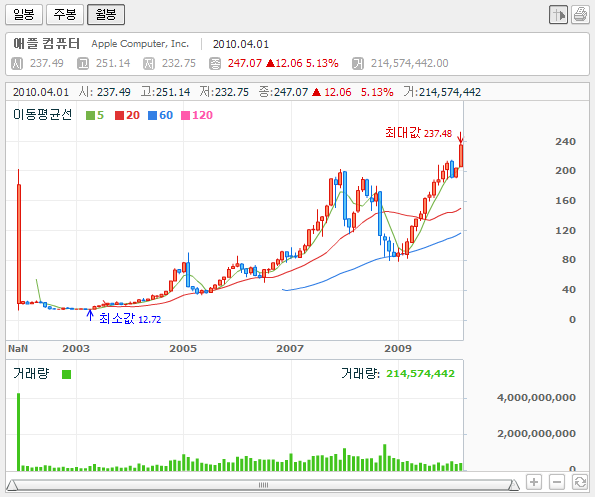The image size is (596, 497).
Task: Toggle the crosshair cursor tool icon
Action: [558, 15]
